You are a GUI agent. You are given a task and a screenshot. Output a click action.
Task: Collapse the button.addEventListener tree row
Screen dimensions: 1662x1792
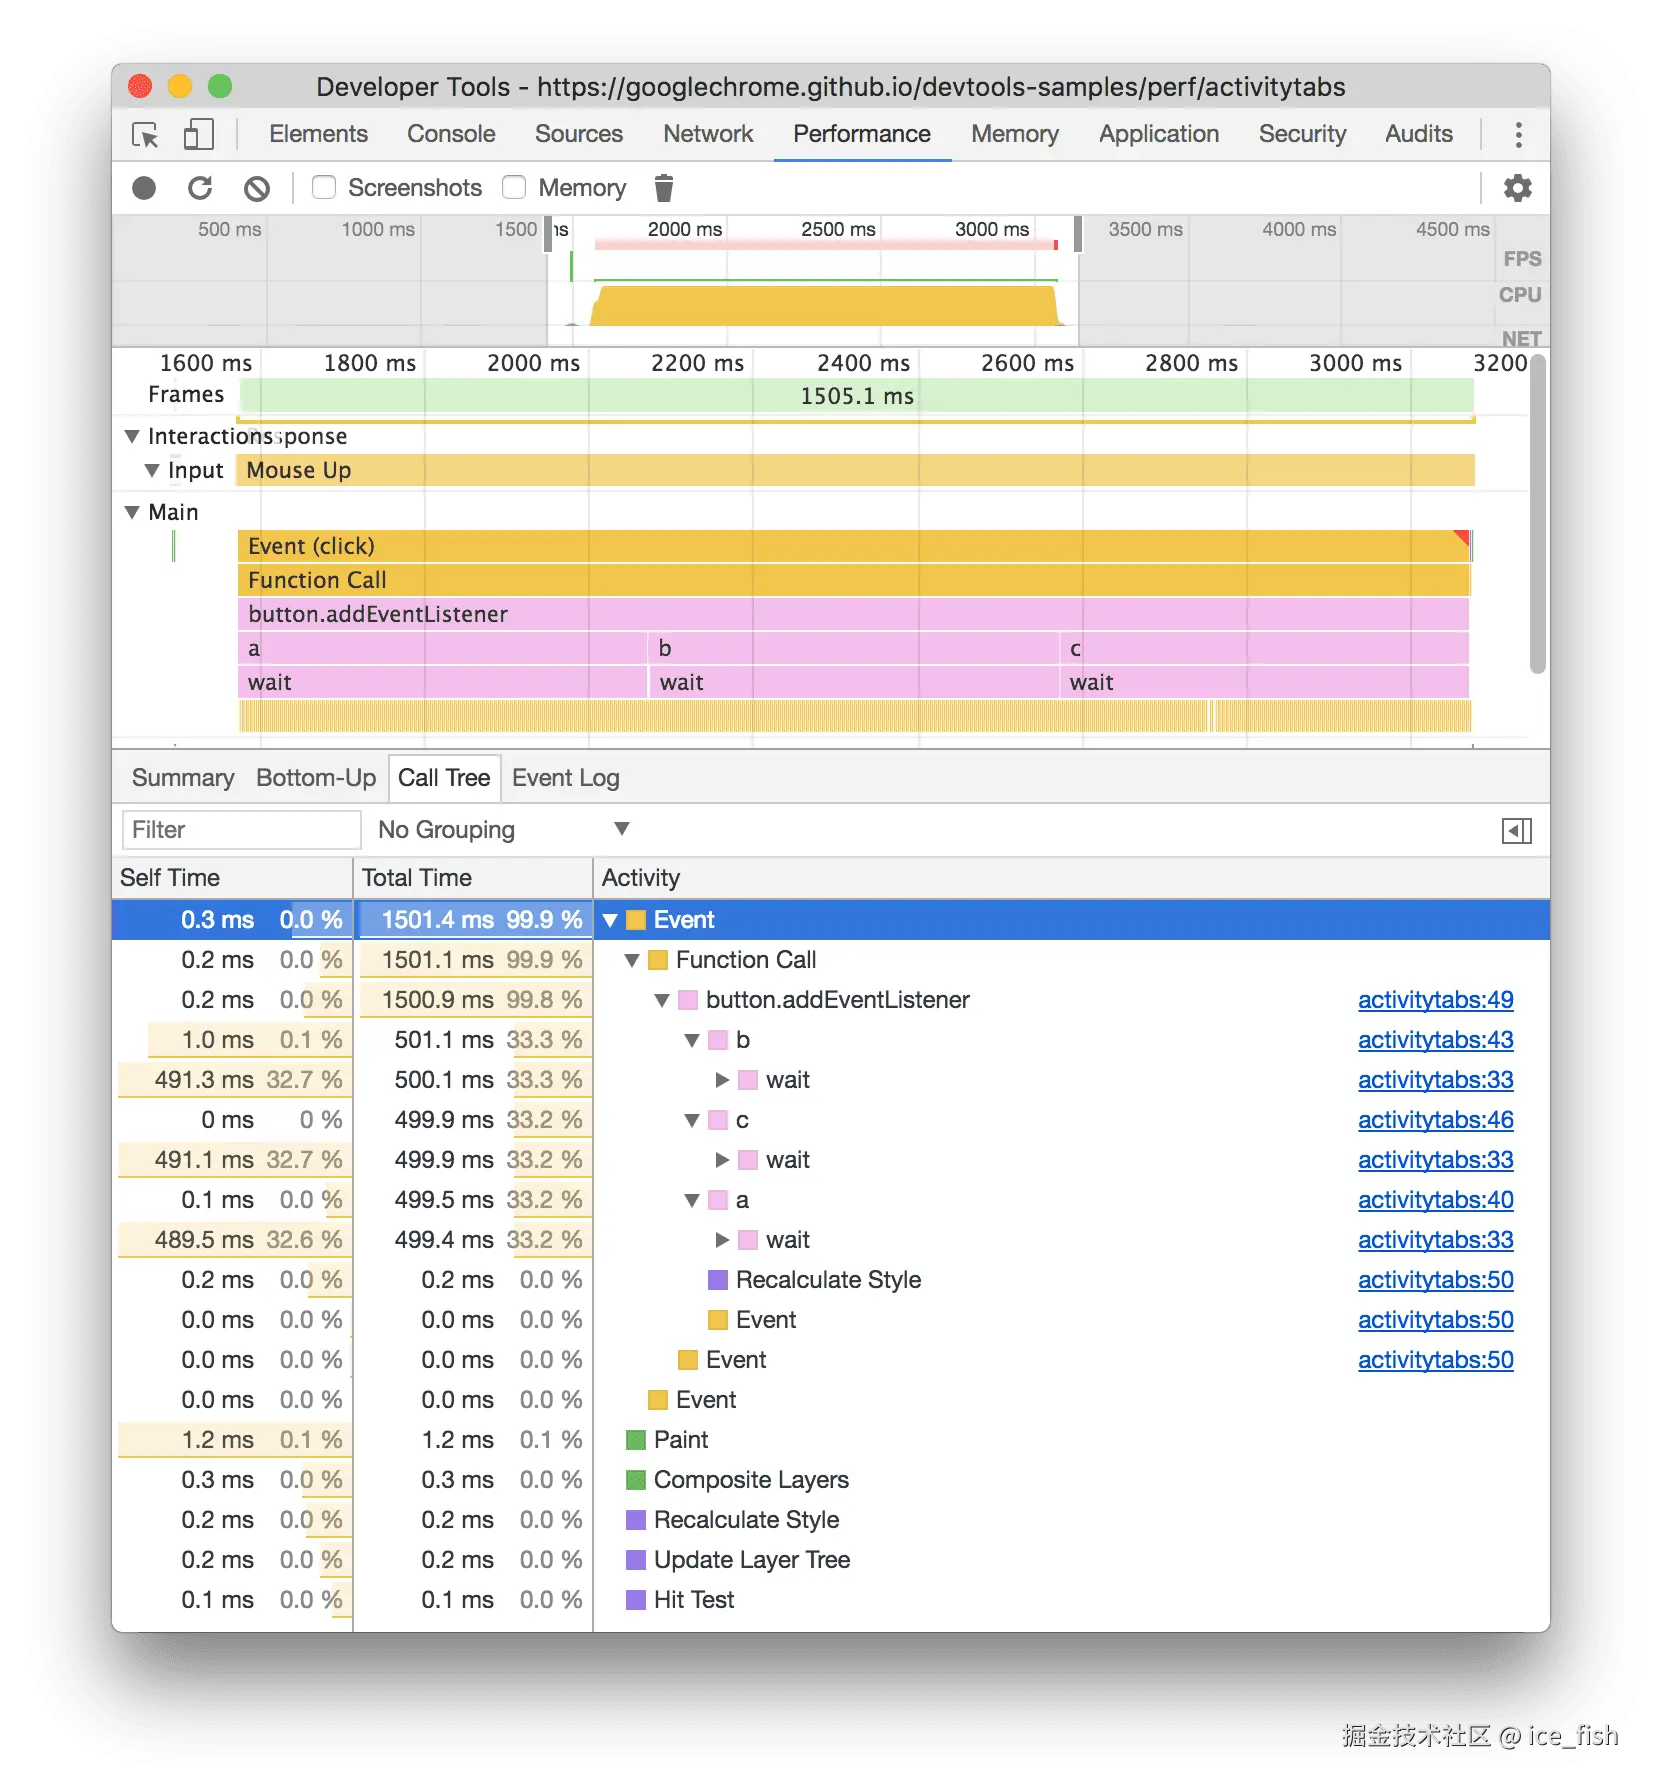coord(662,1000)
